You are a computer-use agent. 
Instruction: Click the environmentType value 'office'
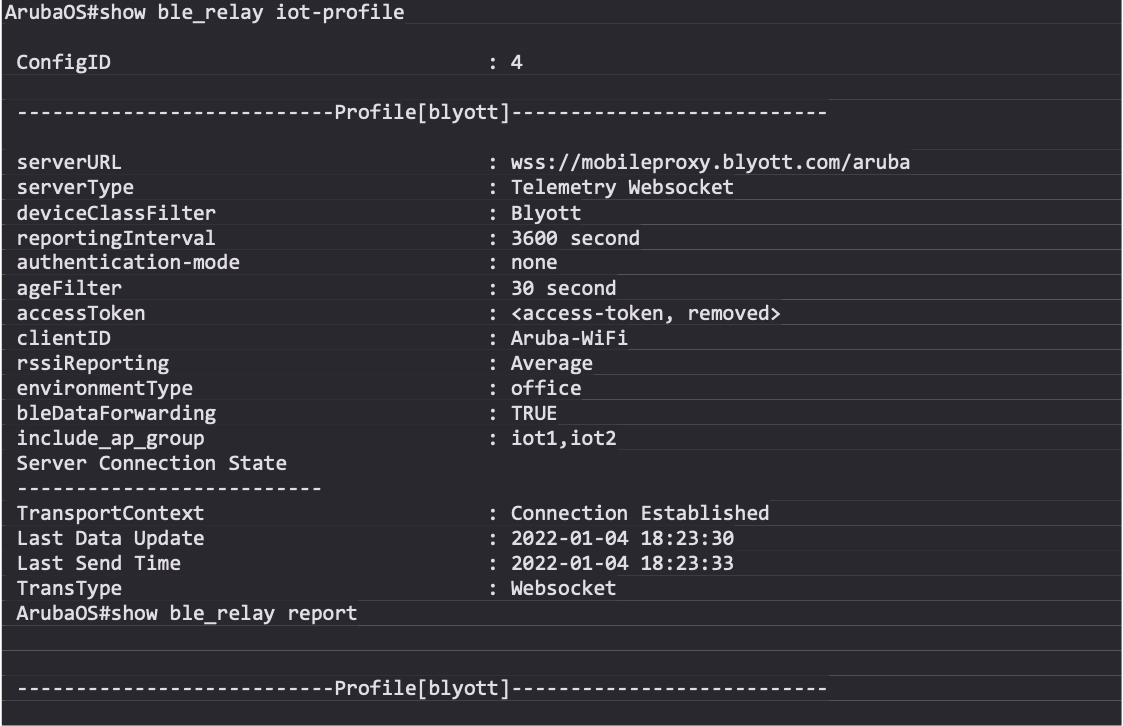pos(546,388)
